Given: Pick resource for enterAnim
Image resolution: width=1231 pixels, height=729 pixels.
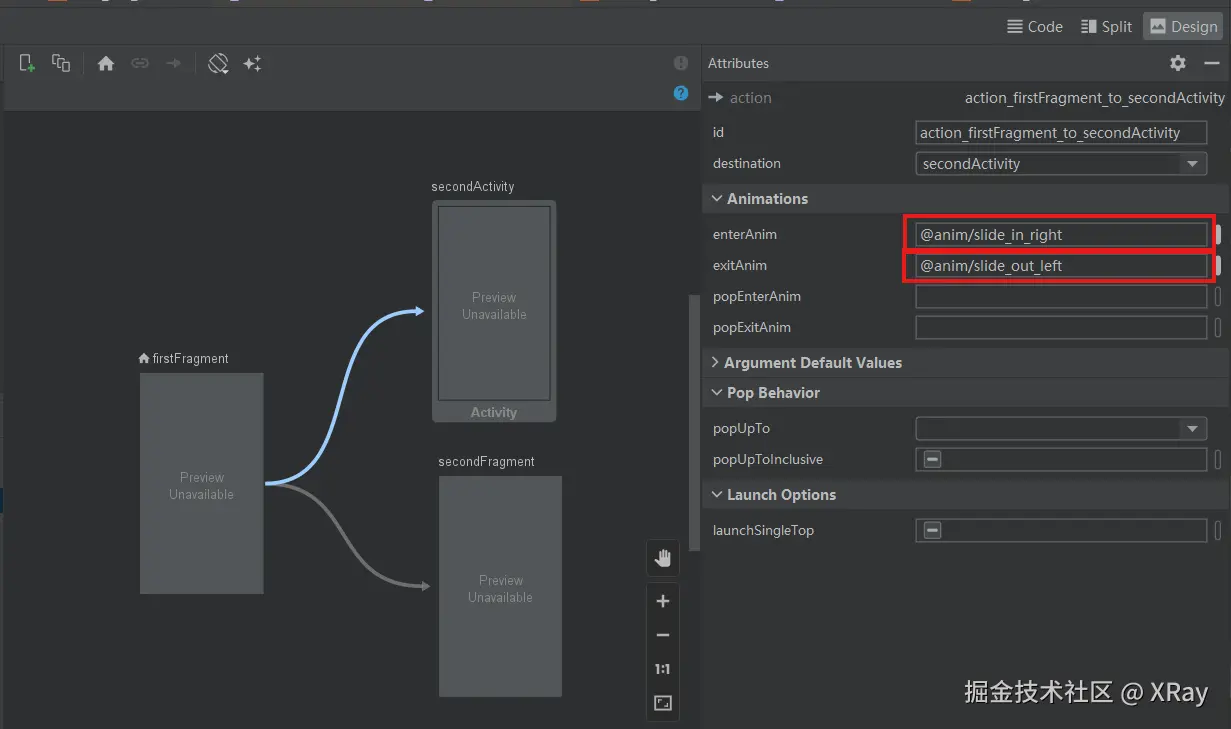Looking at the screenshot, I should [x=1218, y=235].
